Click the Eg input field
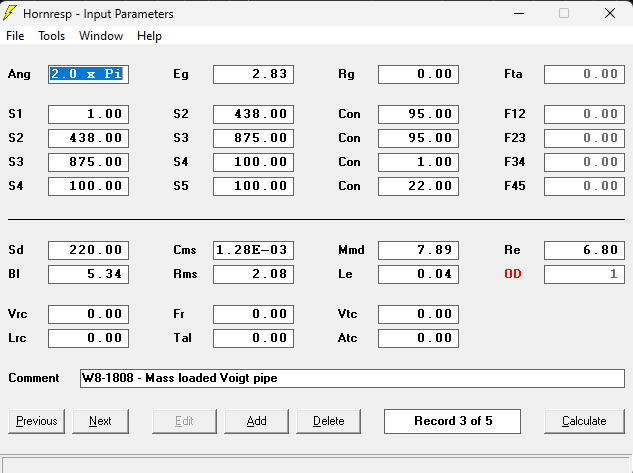Screen dimensions: 633x473 [x=254, y=74]
